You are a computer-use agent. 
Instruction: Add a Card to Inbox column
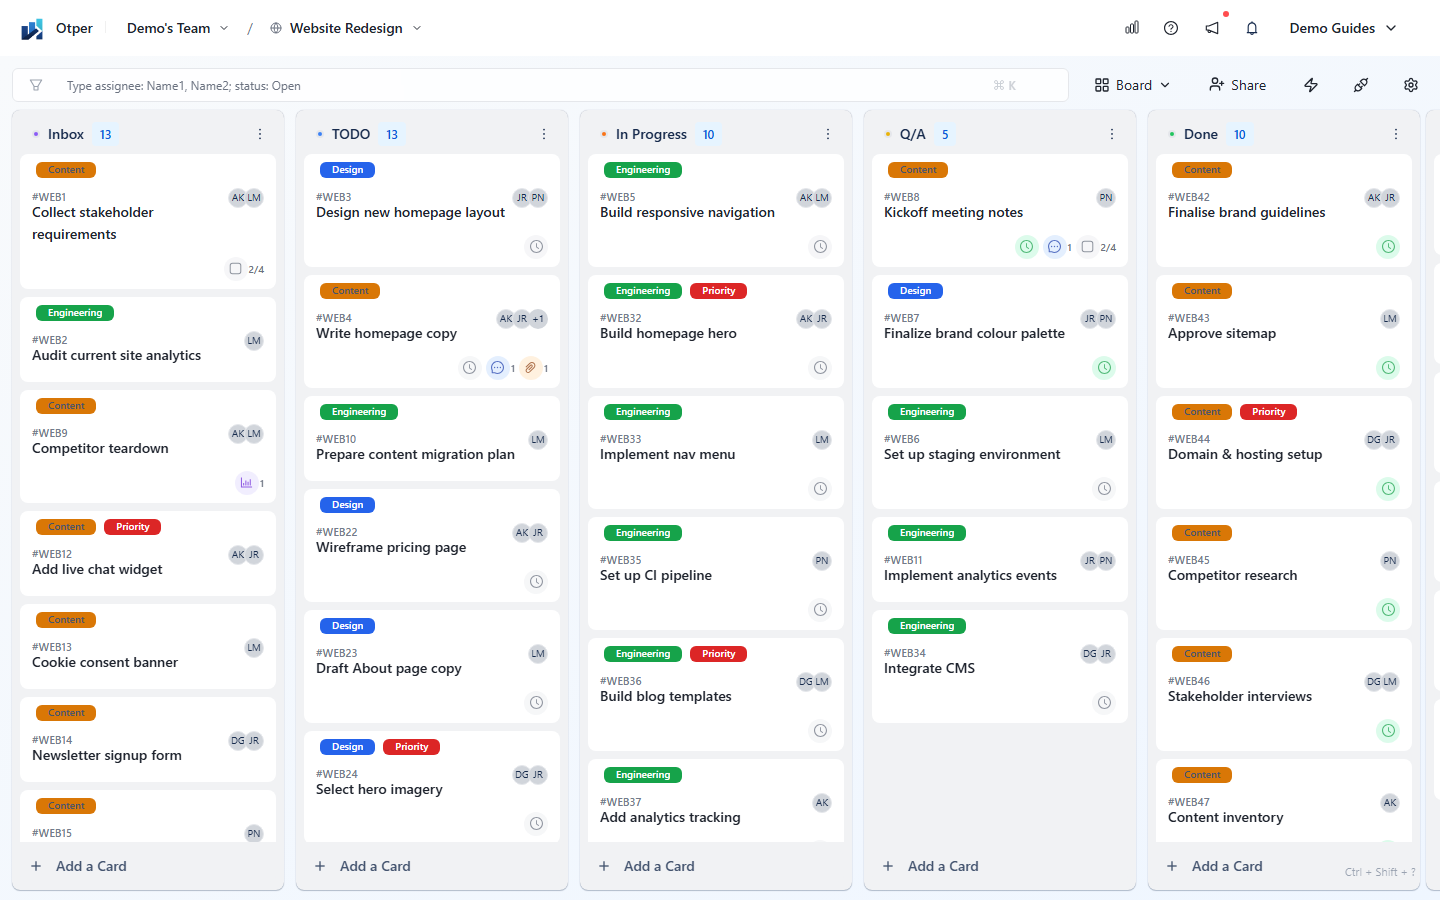pos(79,866)
